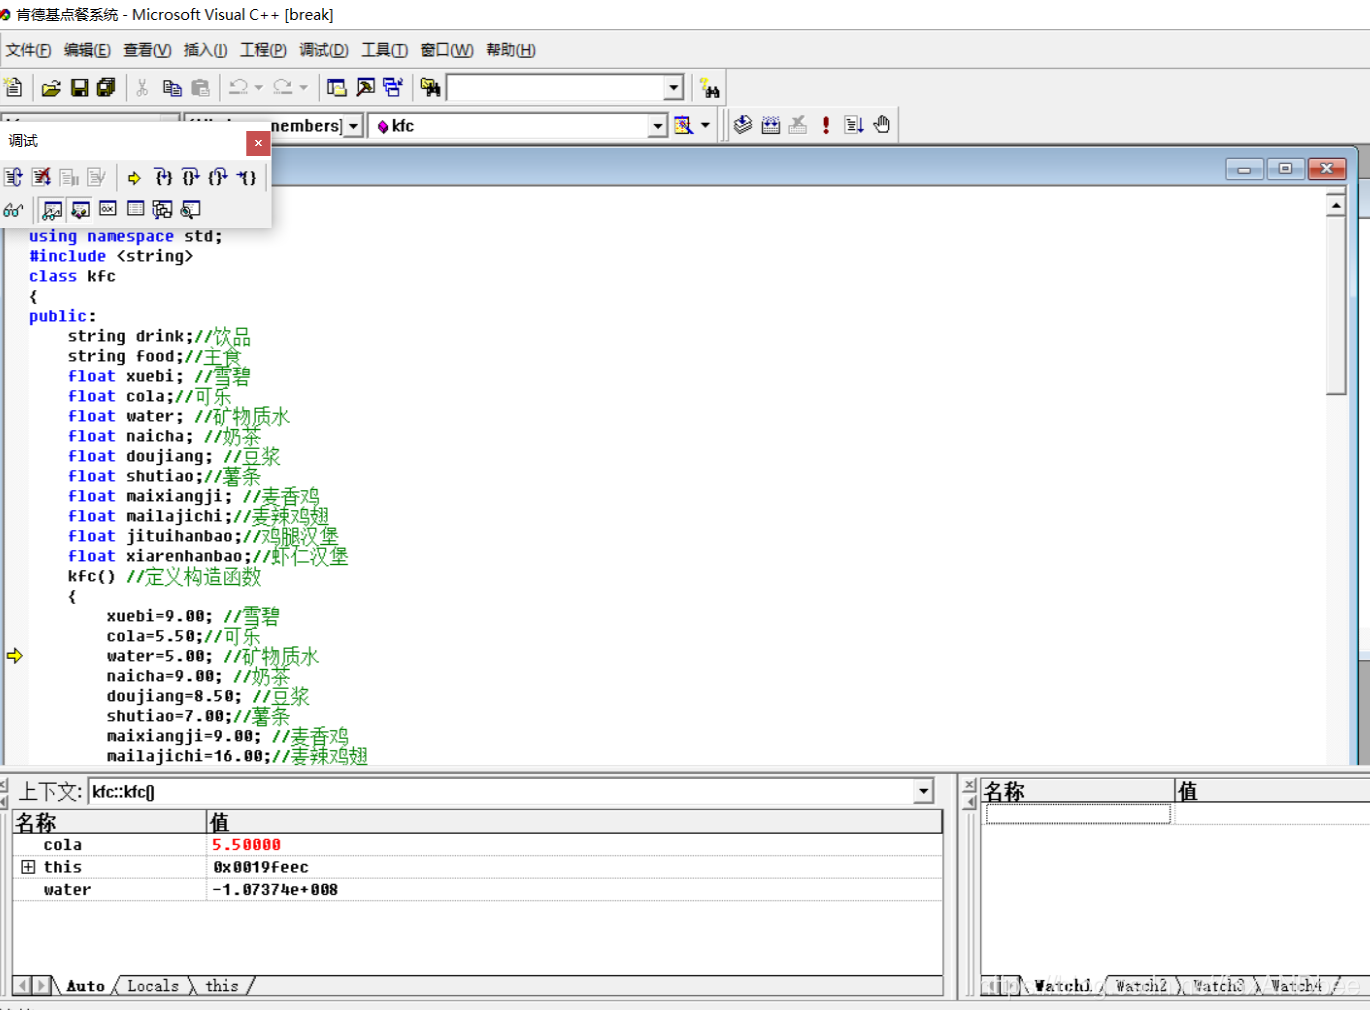The image size is (1370, 1010).
Task: Switch to the Locals tab
Action: (x=153, y=986)
